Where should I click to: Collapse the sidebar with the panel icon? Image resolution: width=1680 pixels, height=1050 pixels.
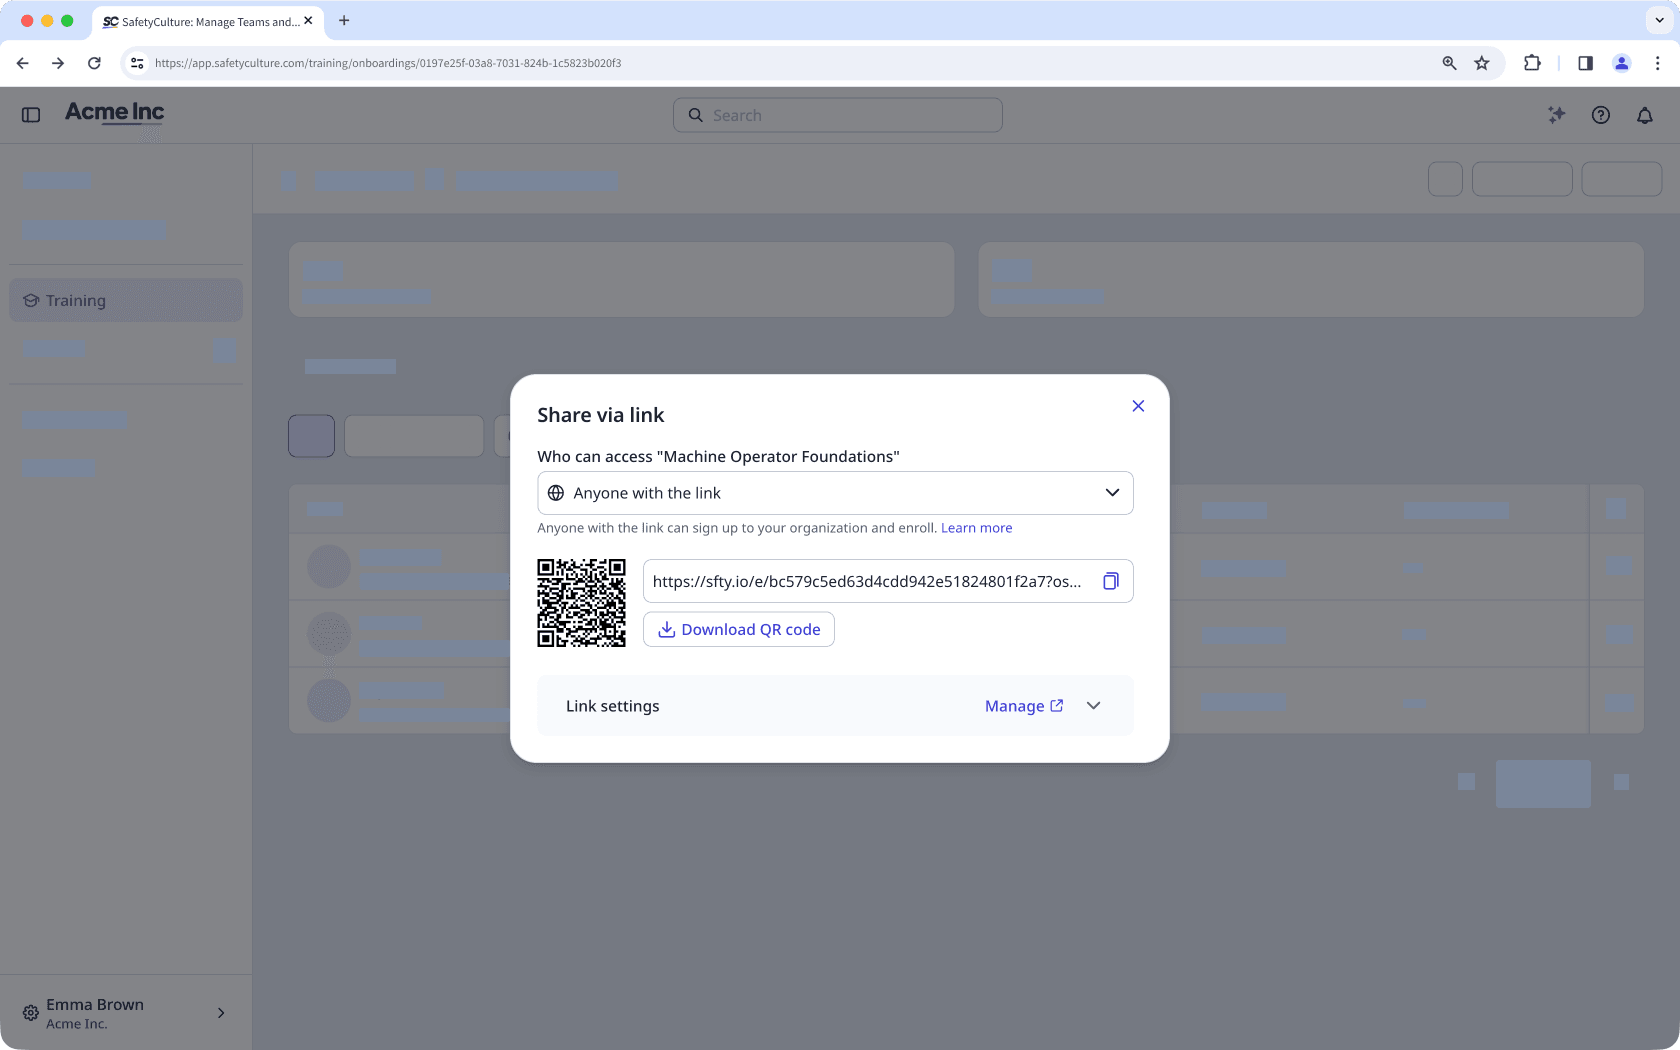pos(30,114)
